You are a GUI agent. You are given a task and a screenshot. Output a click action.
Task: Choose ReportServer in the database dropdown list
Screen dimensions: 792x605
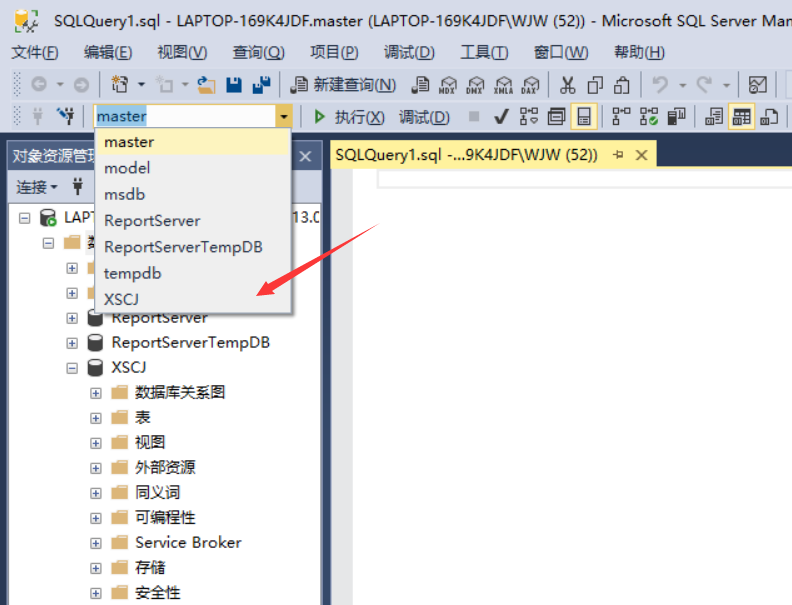192,221
